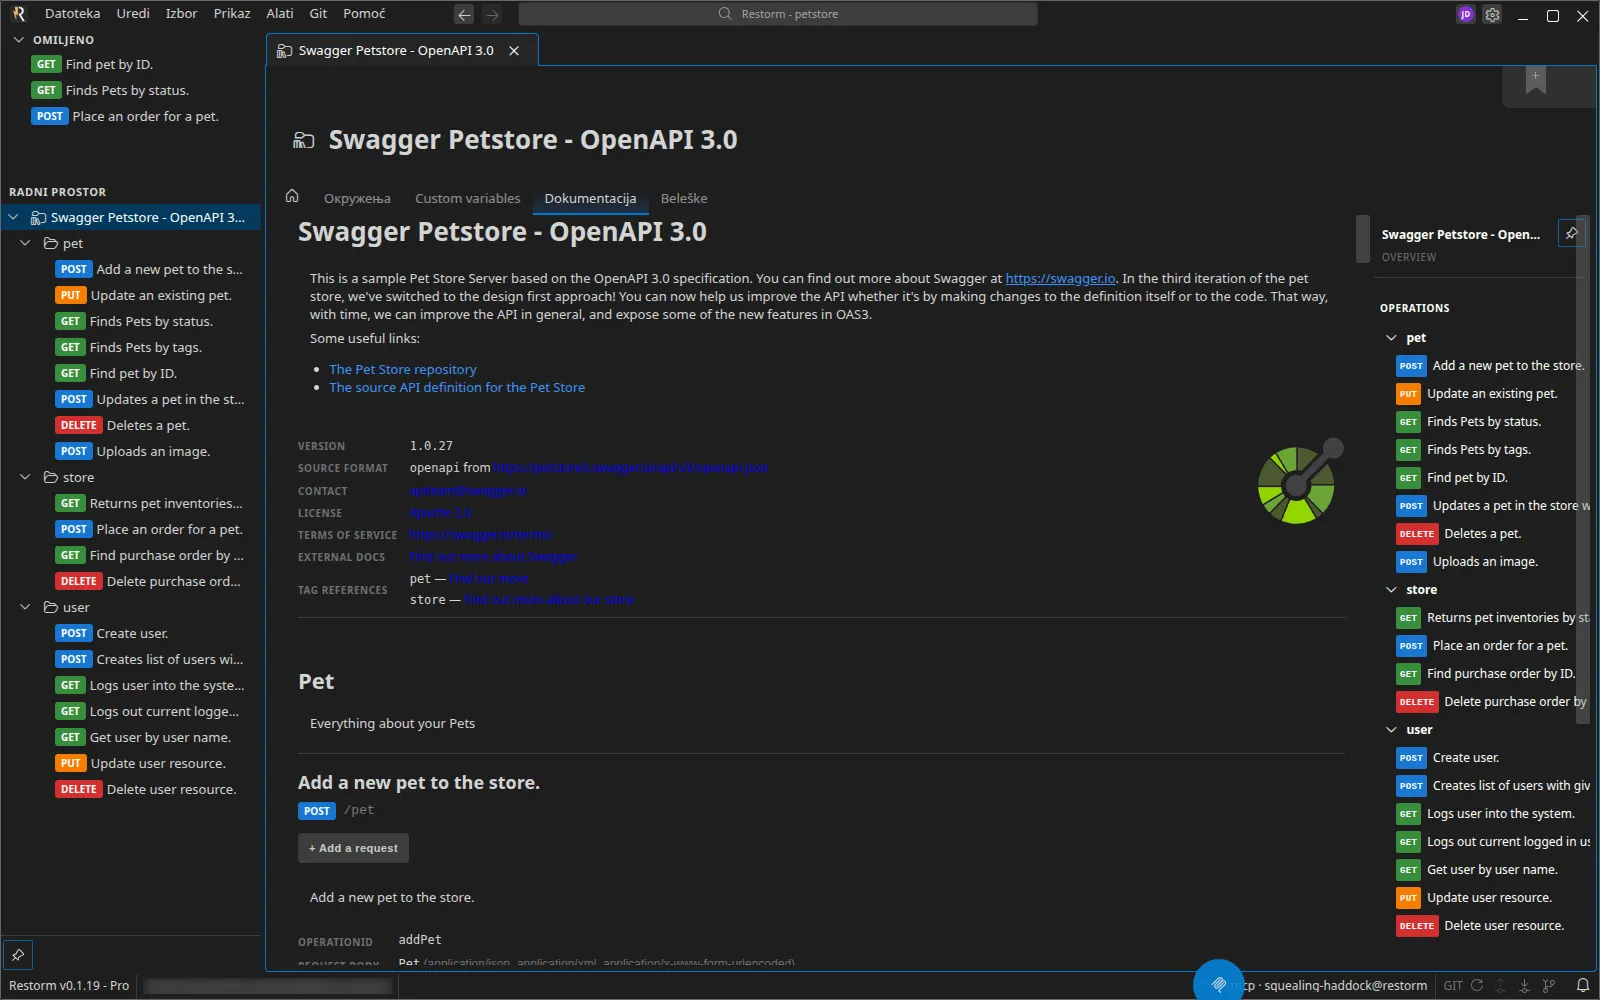The height and width of the screenshot is (1000, 1600).
Task: Click the pet folder icon in sidebar
Action: [x=51, y=243]
